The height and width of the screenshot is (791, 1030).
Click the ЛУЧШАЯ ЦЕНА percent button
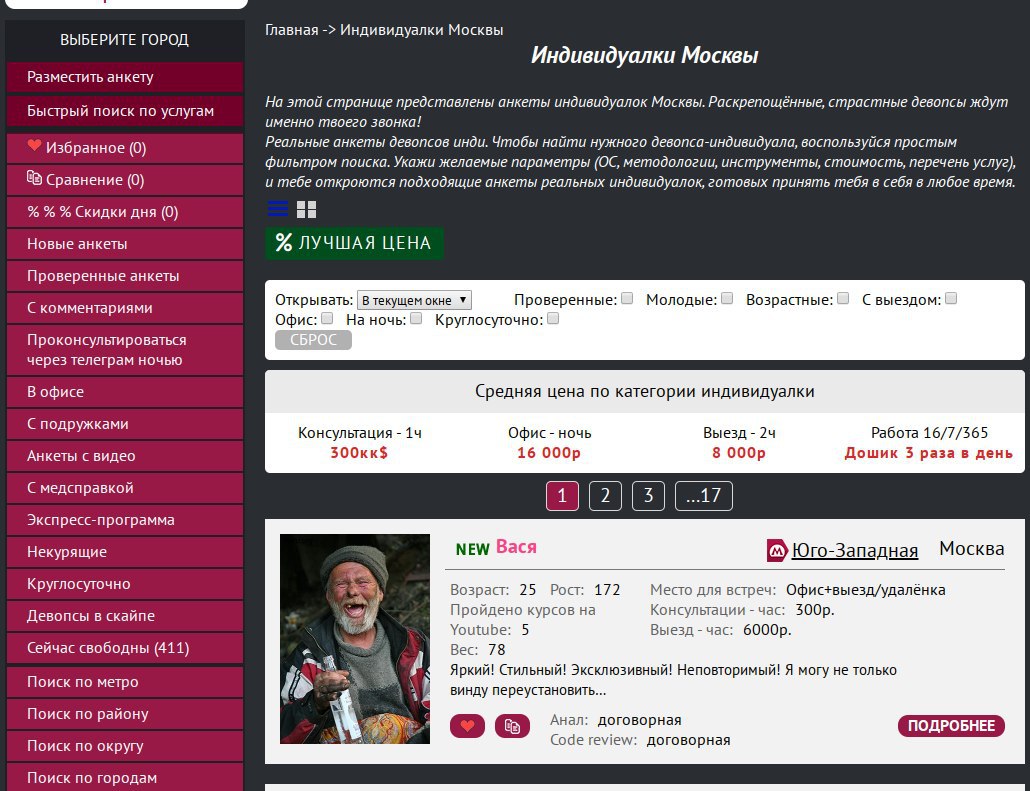pos(354,243)
